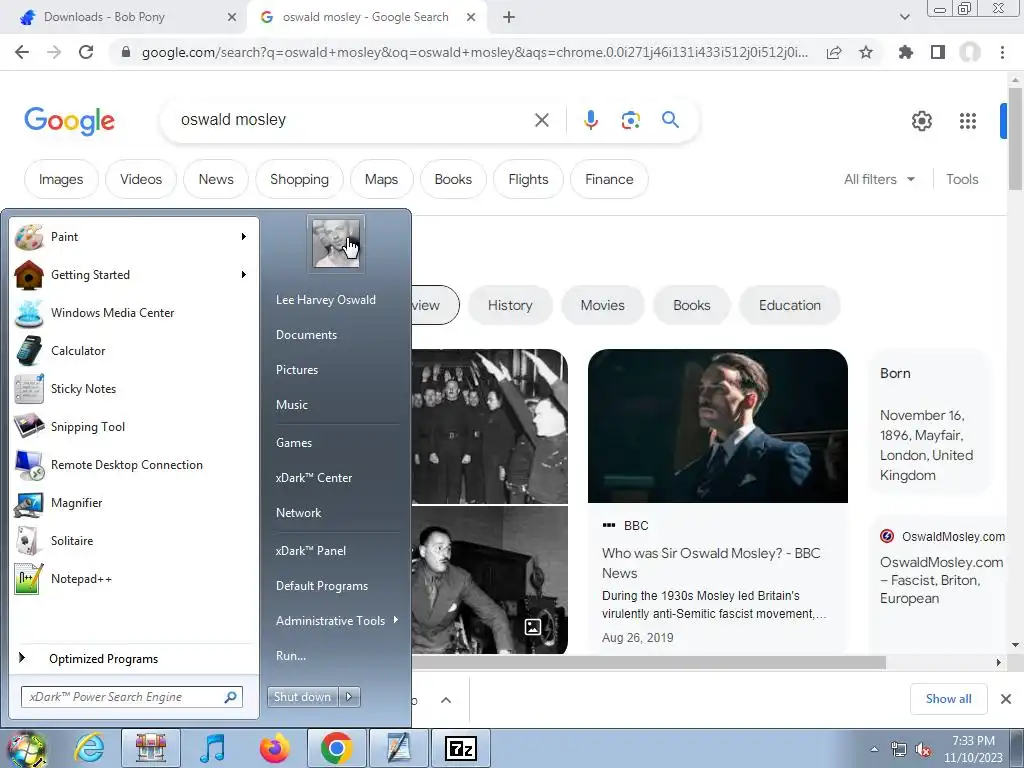Choose the Movies topic chip
This screenshot has height=768, width=1024.
[x=602, y=305]
